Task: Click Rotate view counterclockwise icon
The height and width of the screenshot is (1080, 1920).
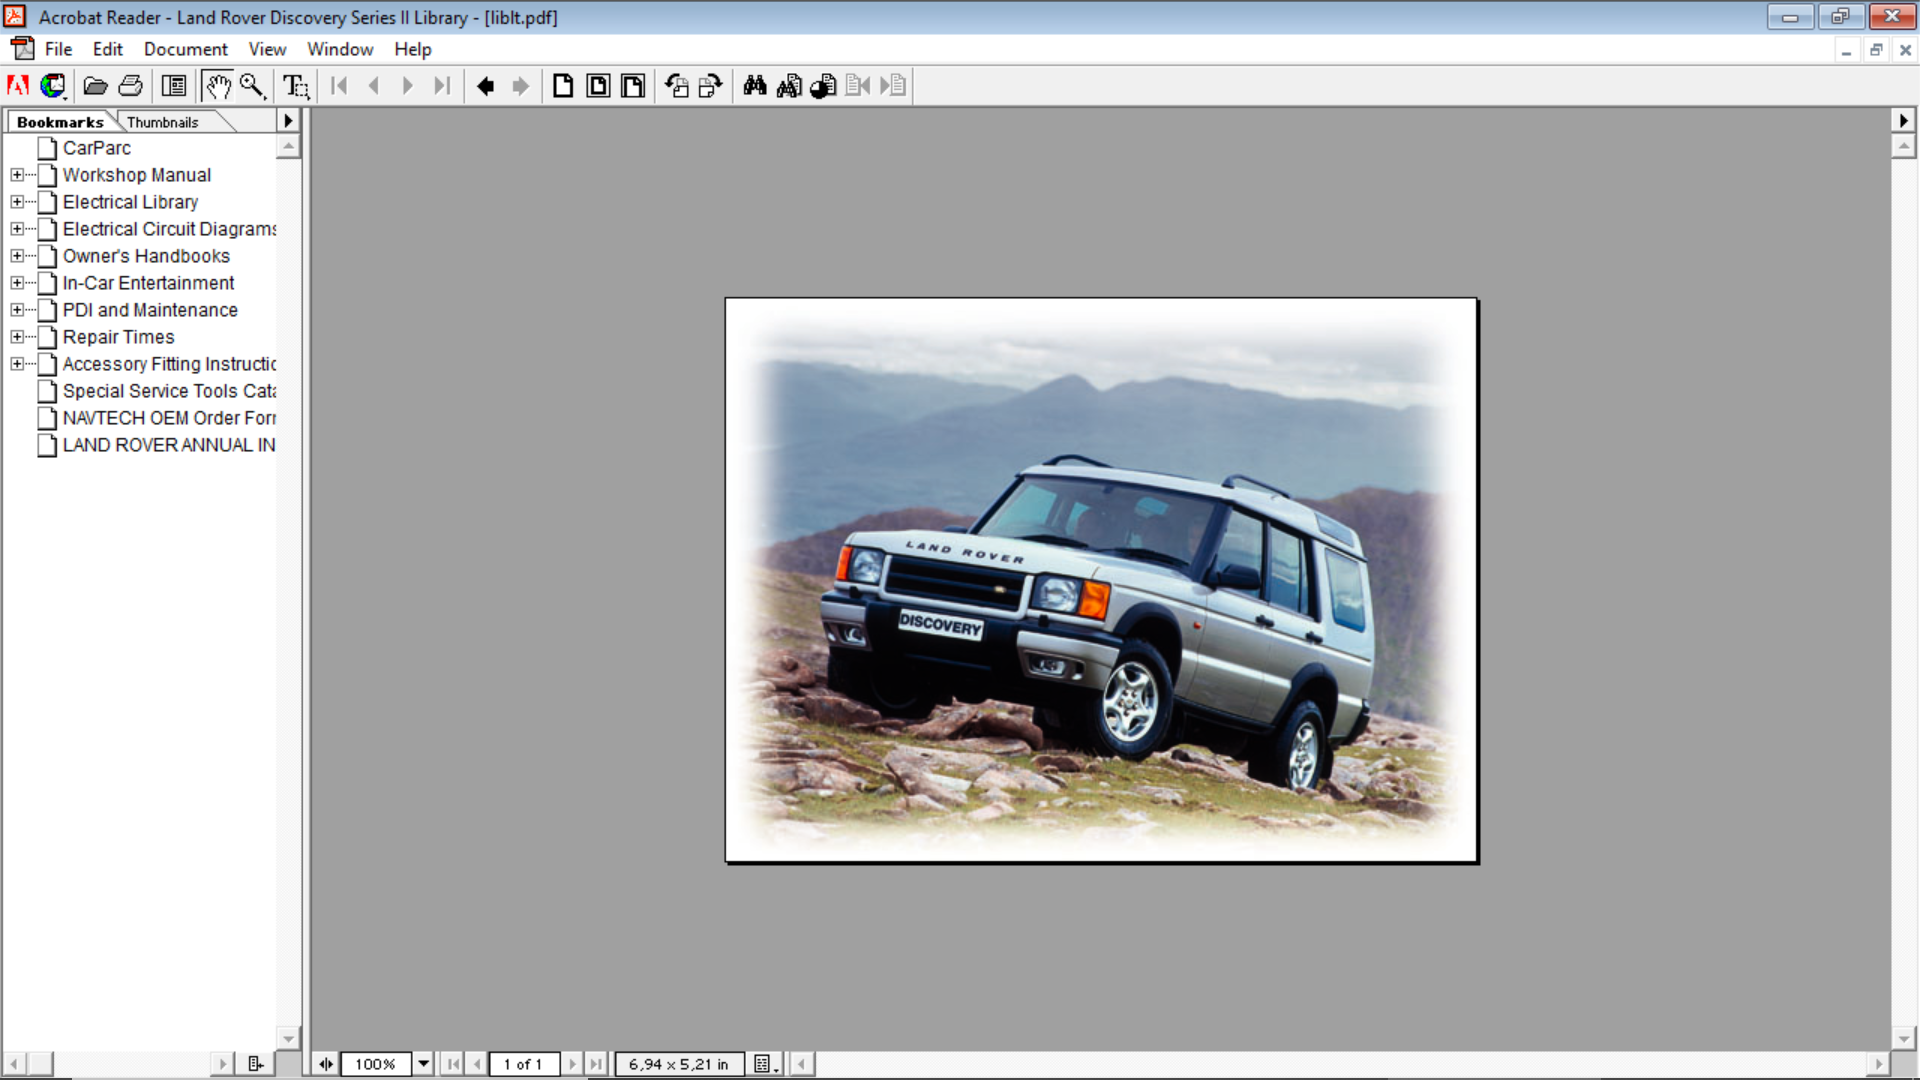Action: [x=677, y=86]
